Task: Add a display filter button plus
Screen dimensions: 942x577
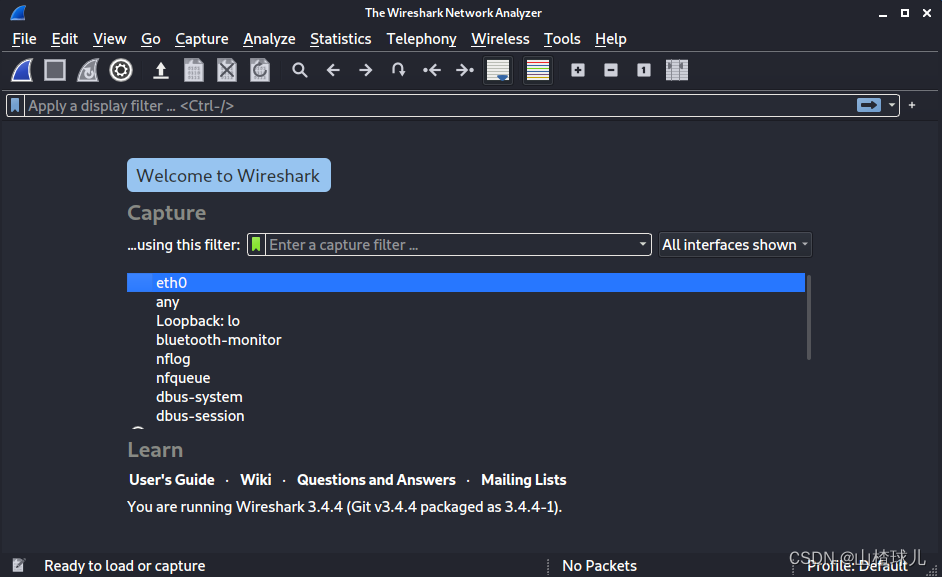Action: pos(912,105)
